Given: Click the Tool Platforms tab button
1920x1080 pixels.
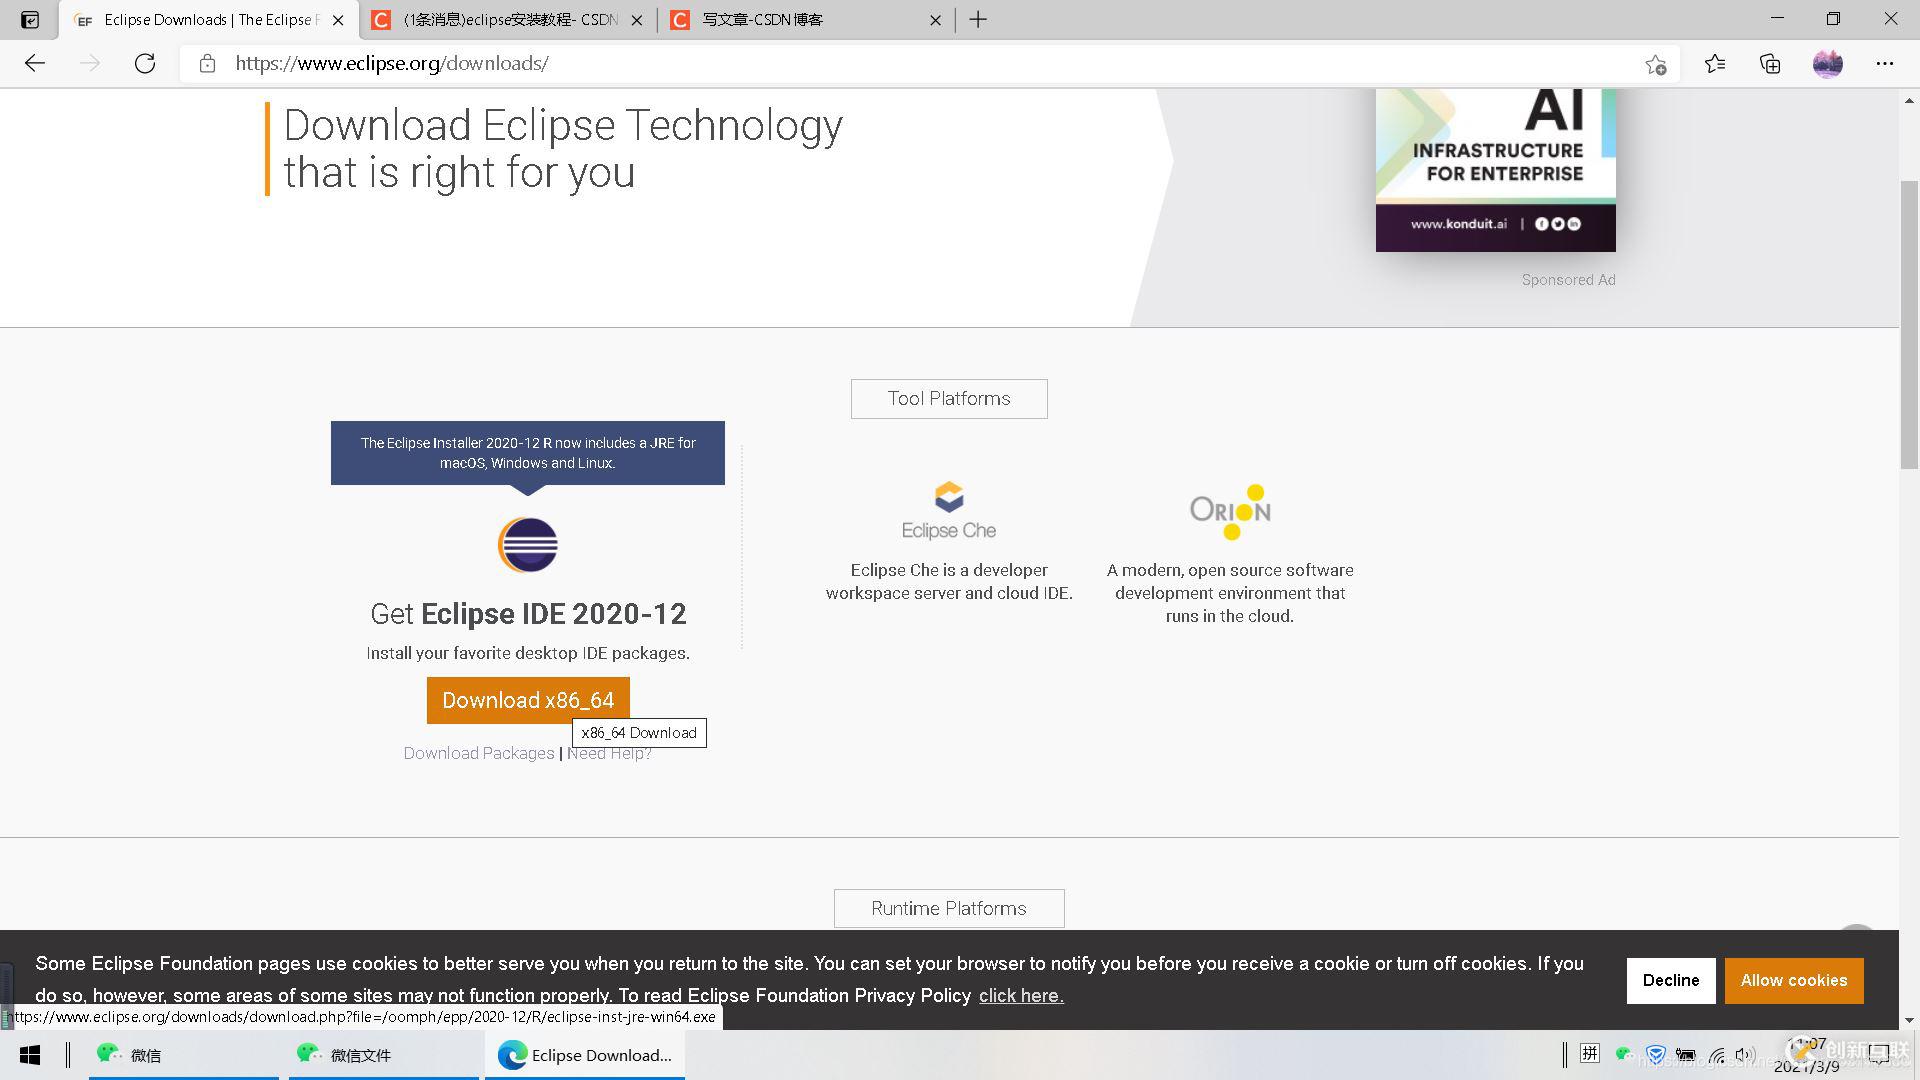Looking at the screenshot, I should click(949, 398).
